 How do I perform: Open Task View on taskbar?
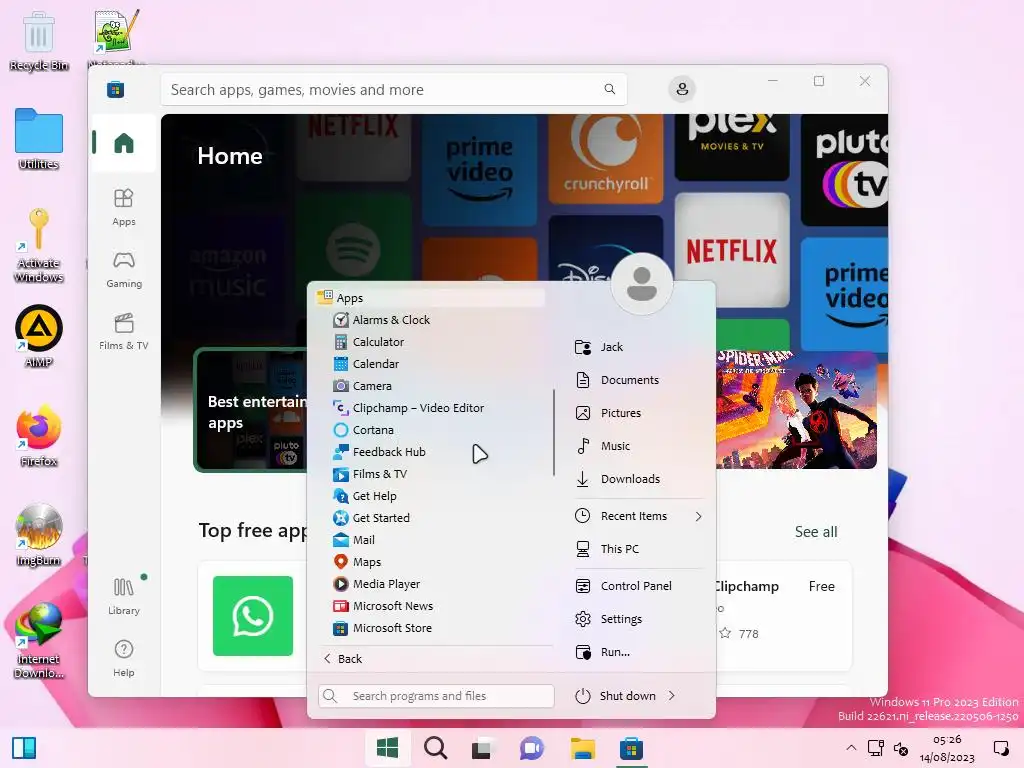pos(483,748)
